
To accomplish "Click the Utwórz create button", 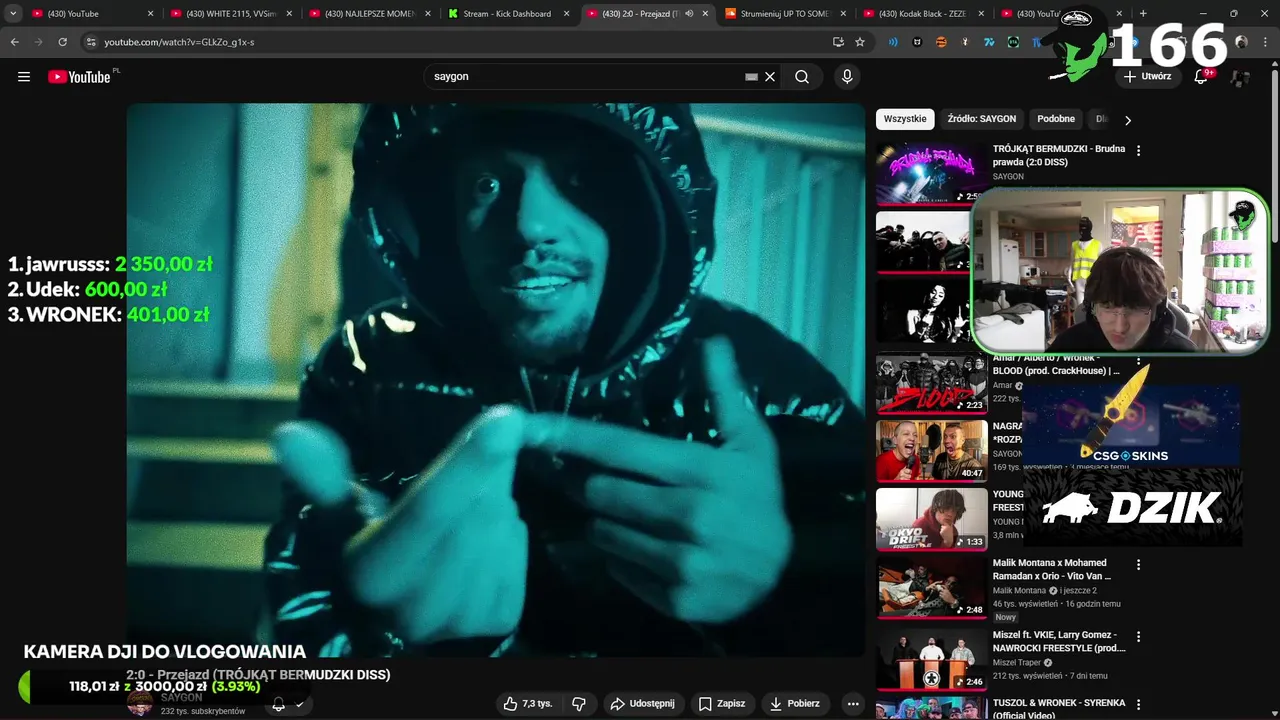I will (1147, 77).
